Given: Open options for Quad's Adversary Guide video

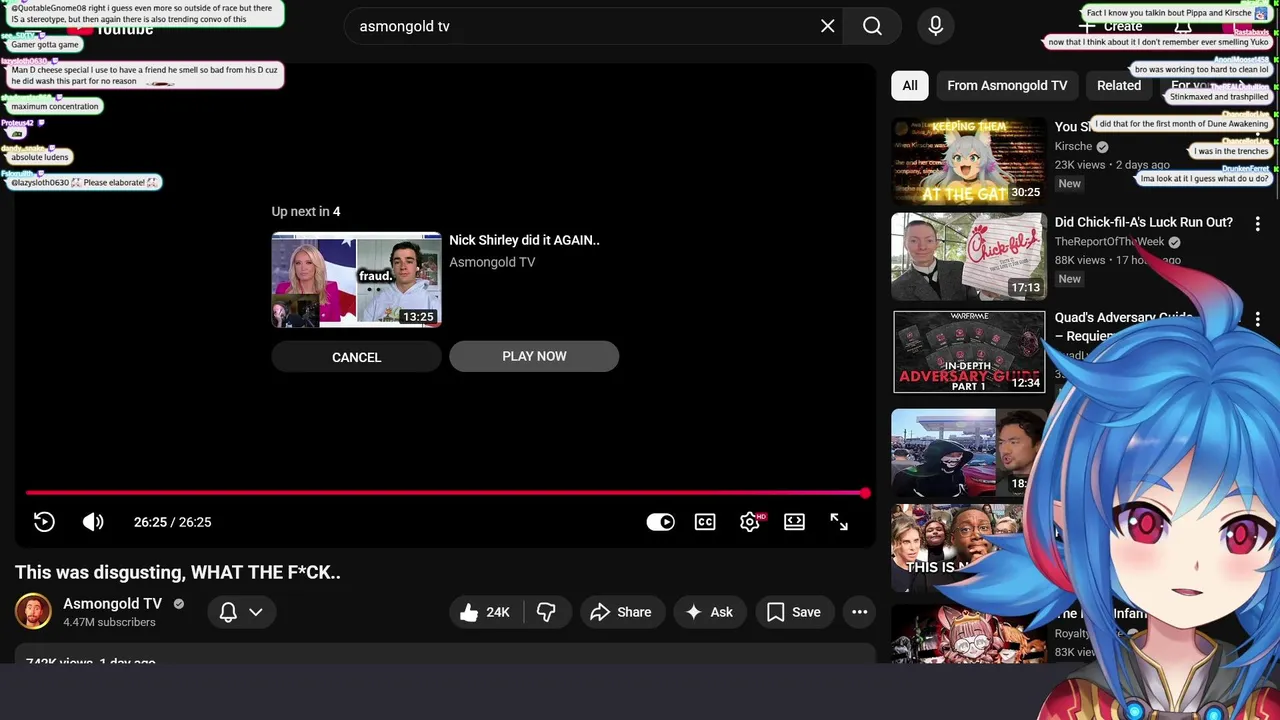Looking at the screenshot, I should pyautogui.click(x=1257, y=319).
